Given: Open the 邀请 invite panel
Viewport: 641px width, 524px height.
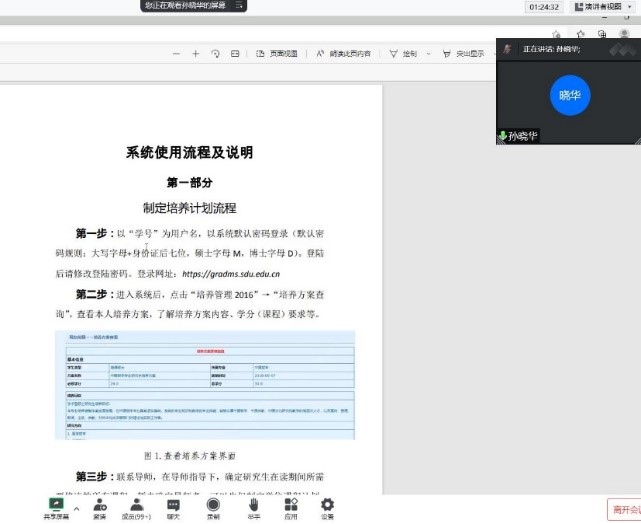Looking at the screenshot, I should [100, 509].
